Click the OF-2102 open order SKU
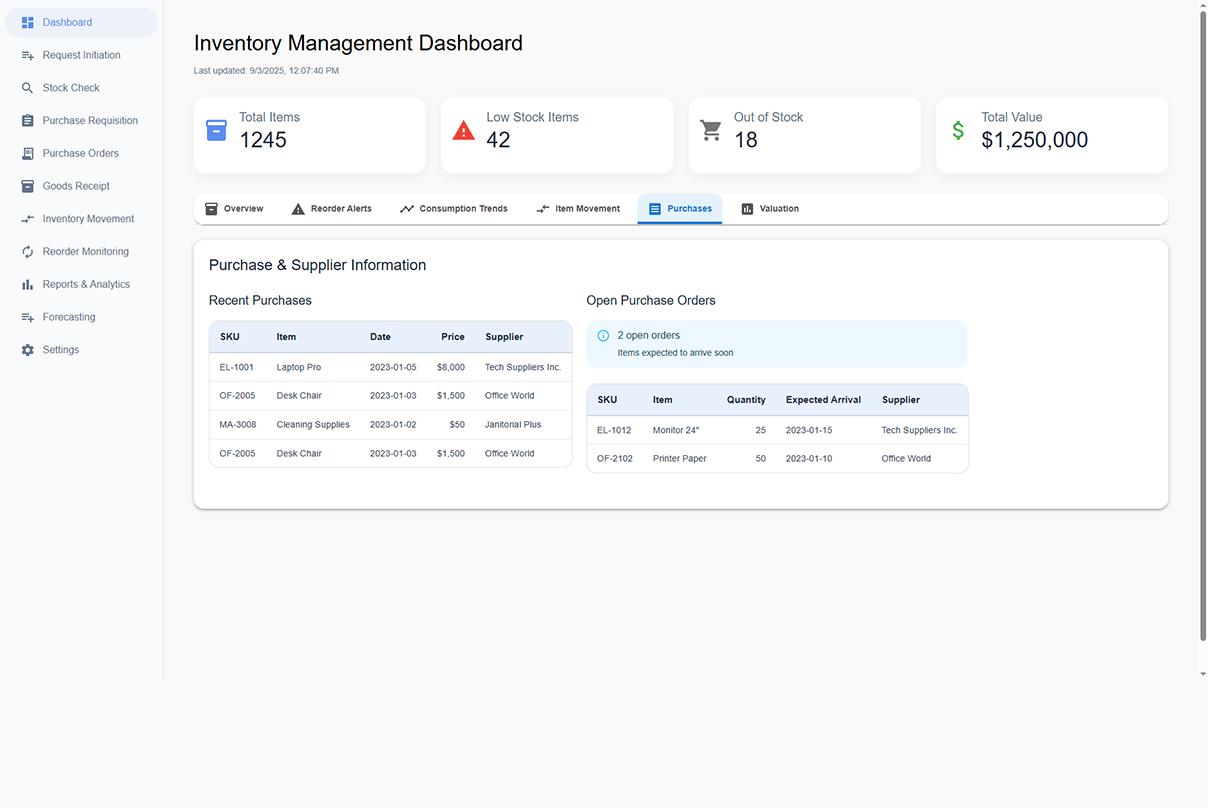Image resolution: width=1208 pixels, height=808 pixels. coord(615,459)
